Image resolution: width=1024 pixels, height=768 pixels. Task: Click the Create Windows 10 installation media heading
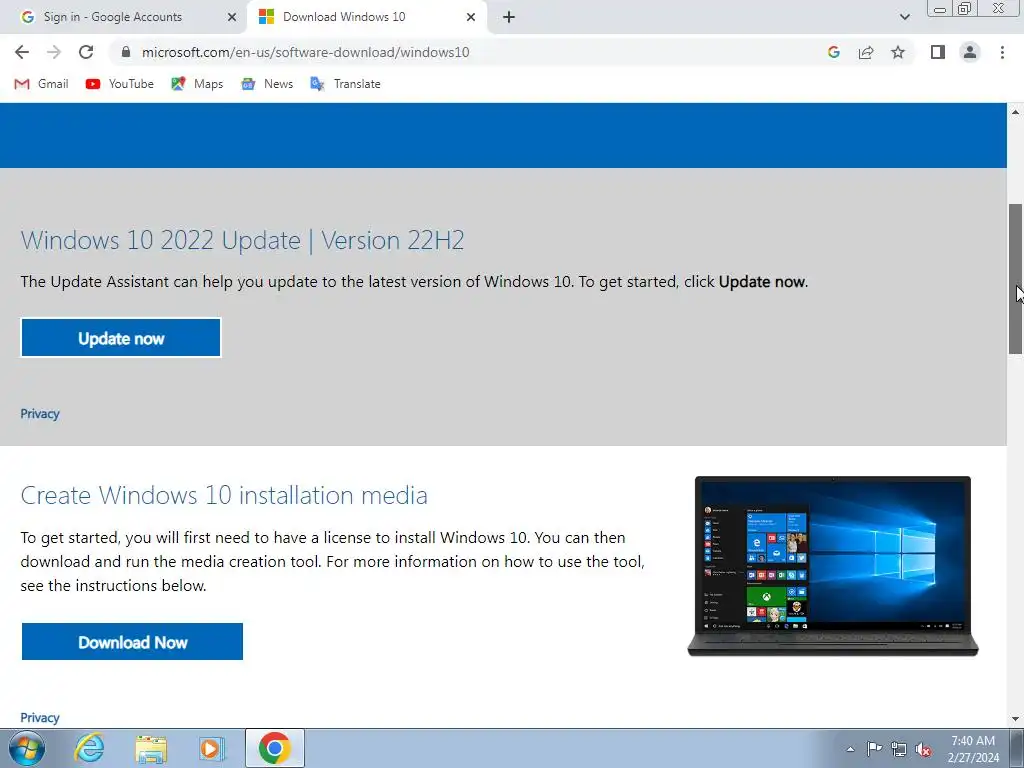(x=224, y=495)
